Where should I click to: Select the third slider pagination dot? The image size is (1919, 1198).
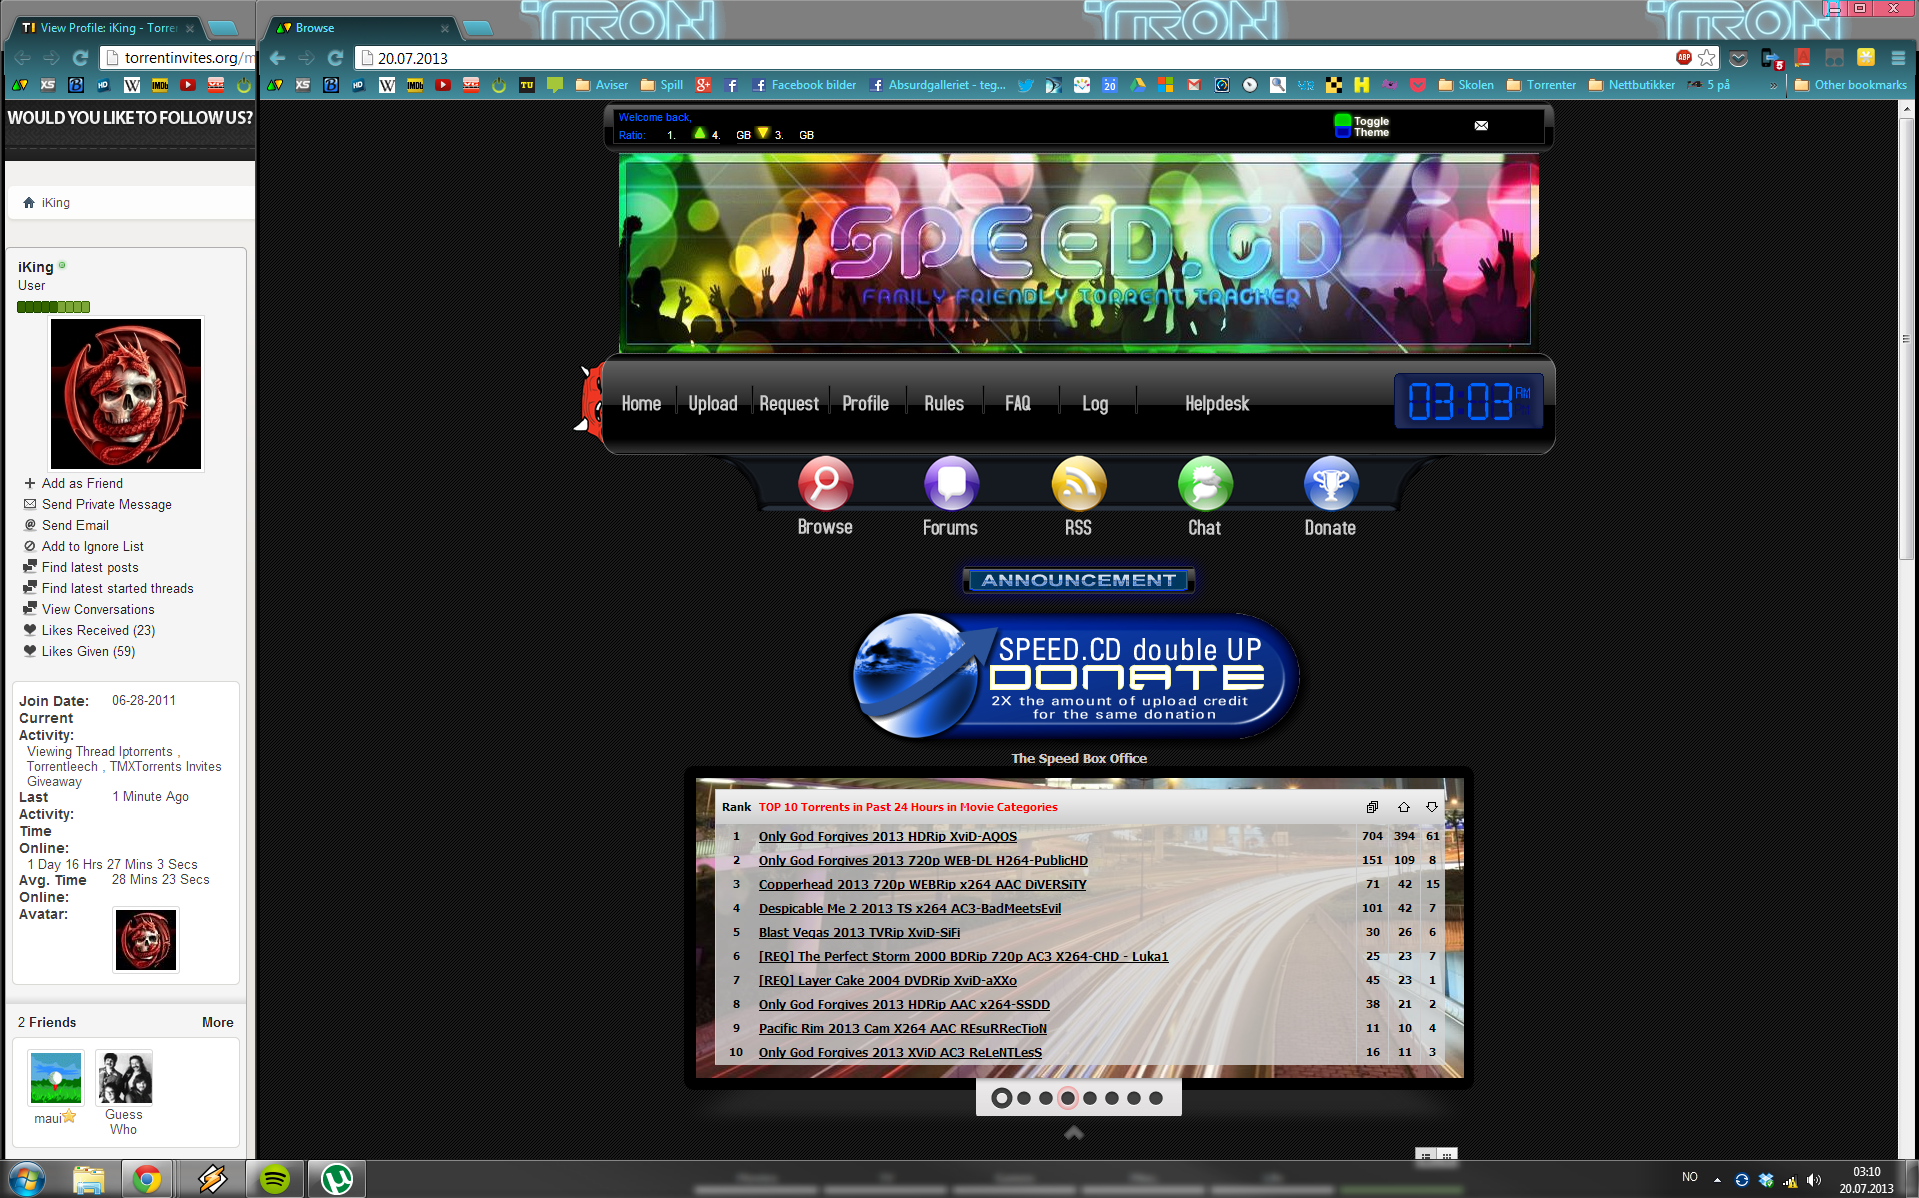click(x=1046, y=1098)
